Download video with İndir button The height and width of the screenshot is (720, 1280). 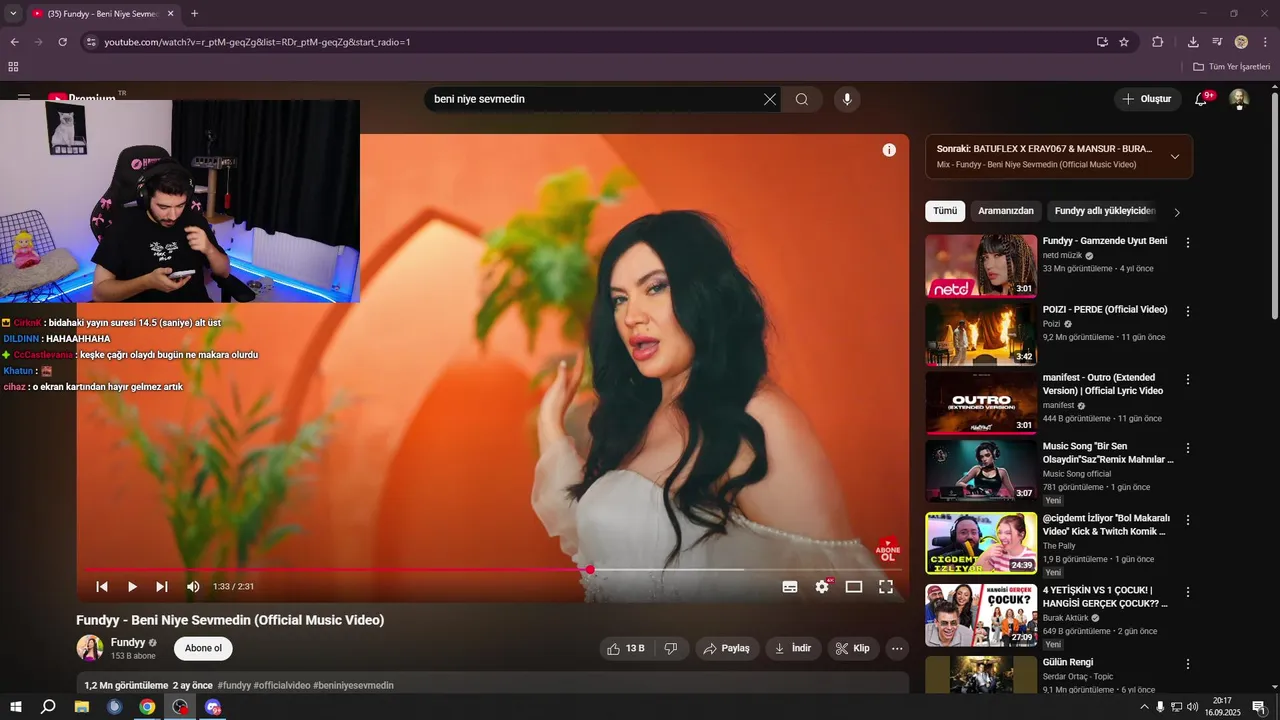point(793,648)
